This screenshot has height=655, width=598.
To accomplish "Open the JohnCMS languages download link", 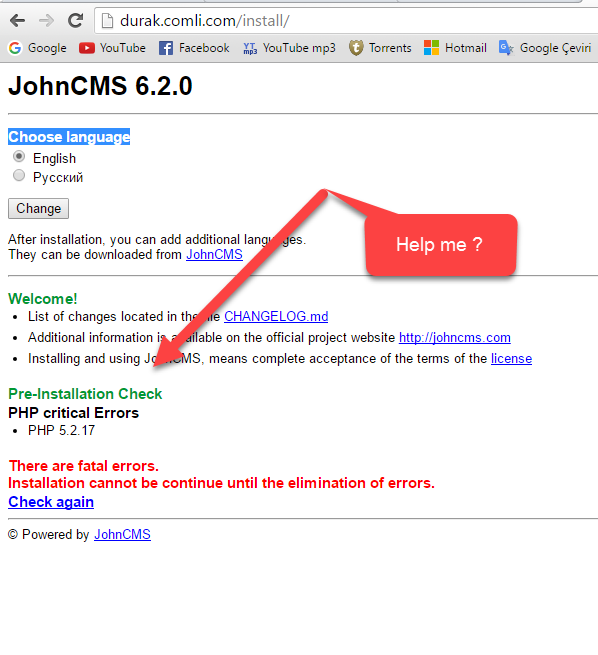I will tap(214, 254).
